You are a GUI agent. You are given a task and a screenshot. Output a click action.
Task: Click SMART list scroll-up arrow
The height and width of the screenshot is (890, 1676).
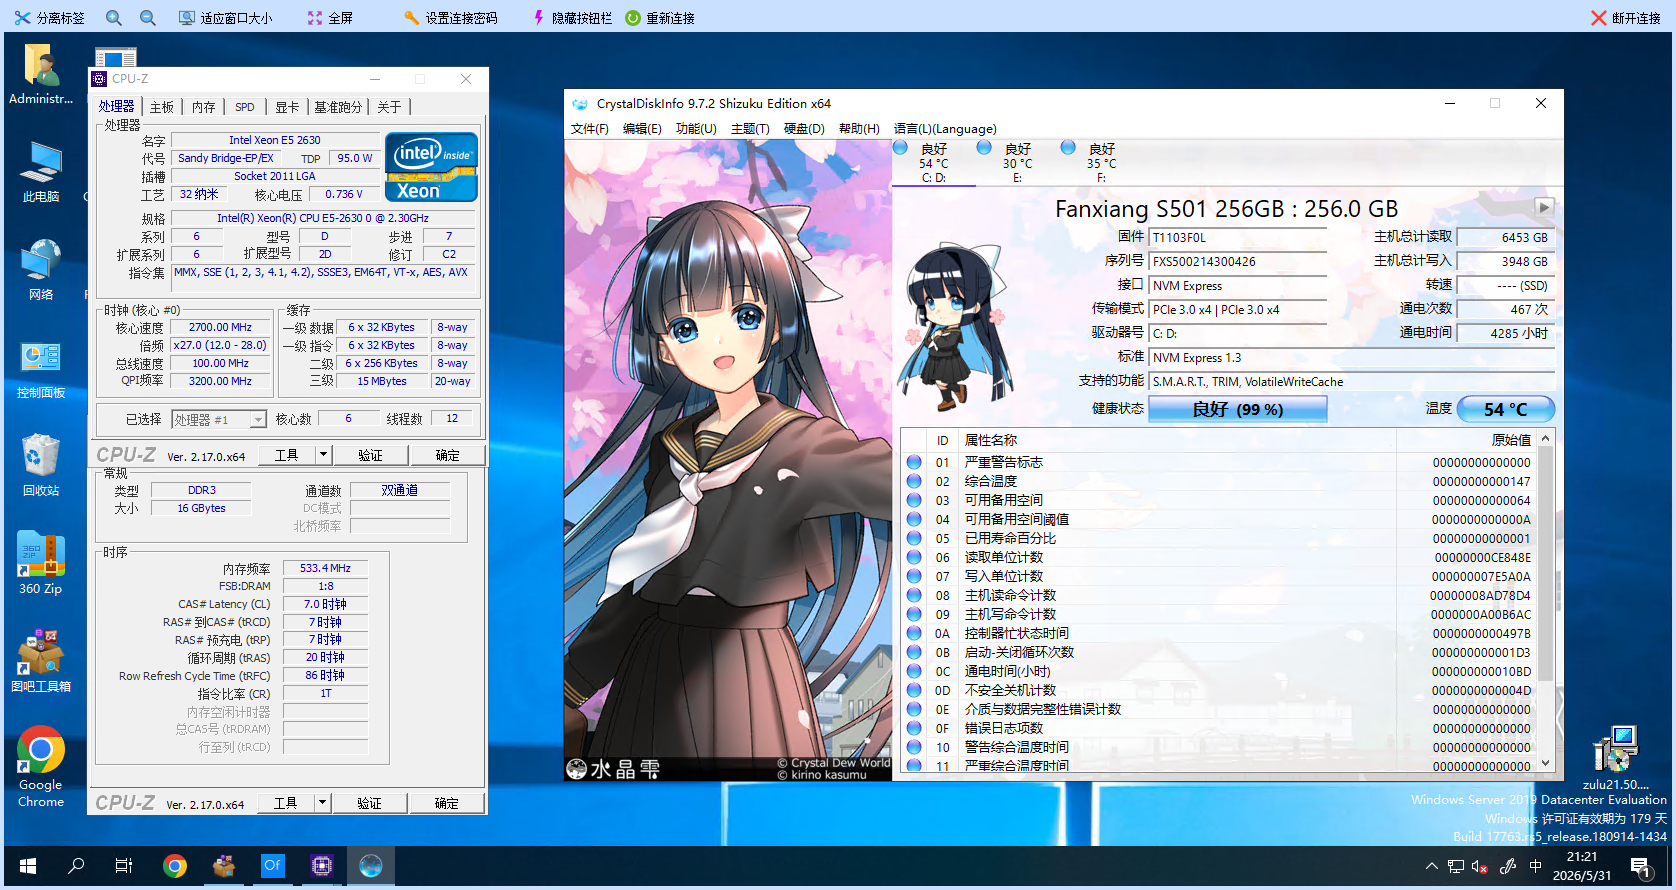(x=1546, y=439)
